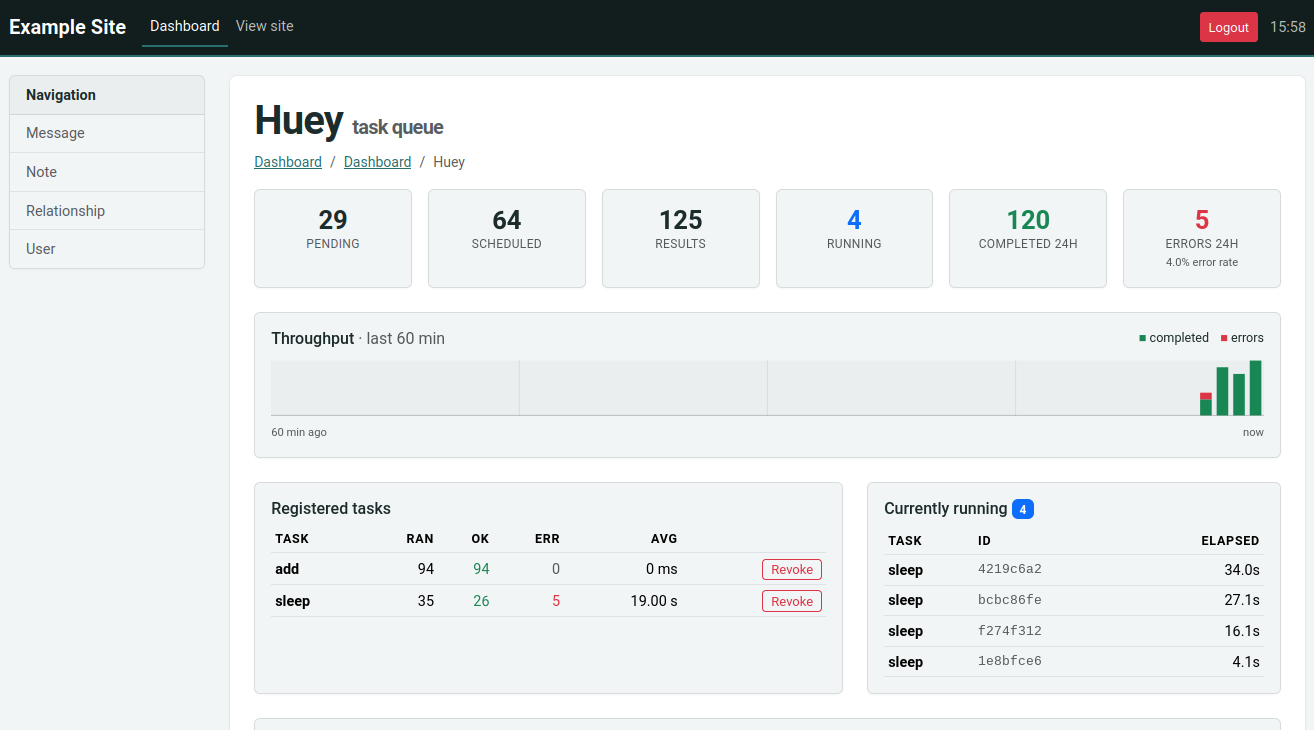
Task: Click the red 5 in sleep ERR column
Action: tap(556, 601)
